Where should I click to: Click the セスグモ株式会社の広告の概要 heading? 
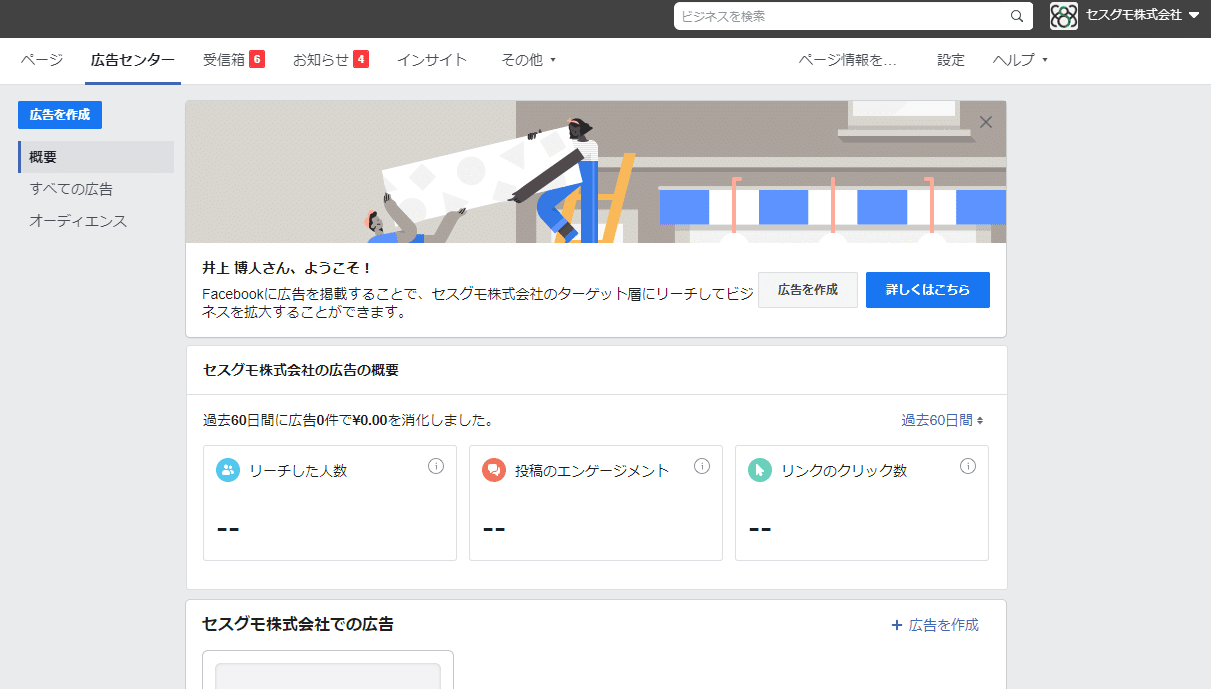click(x=300, y=370)
